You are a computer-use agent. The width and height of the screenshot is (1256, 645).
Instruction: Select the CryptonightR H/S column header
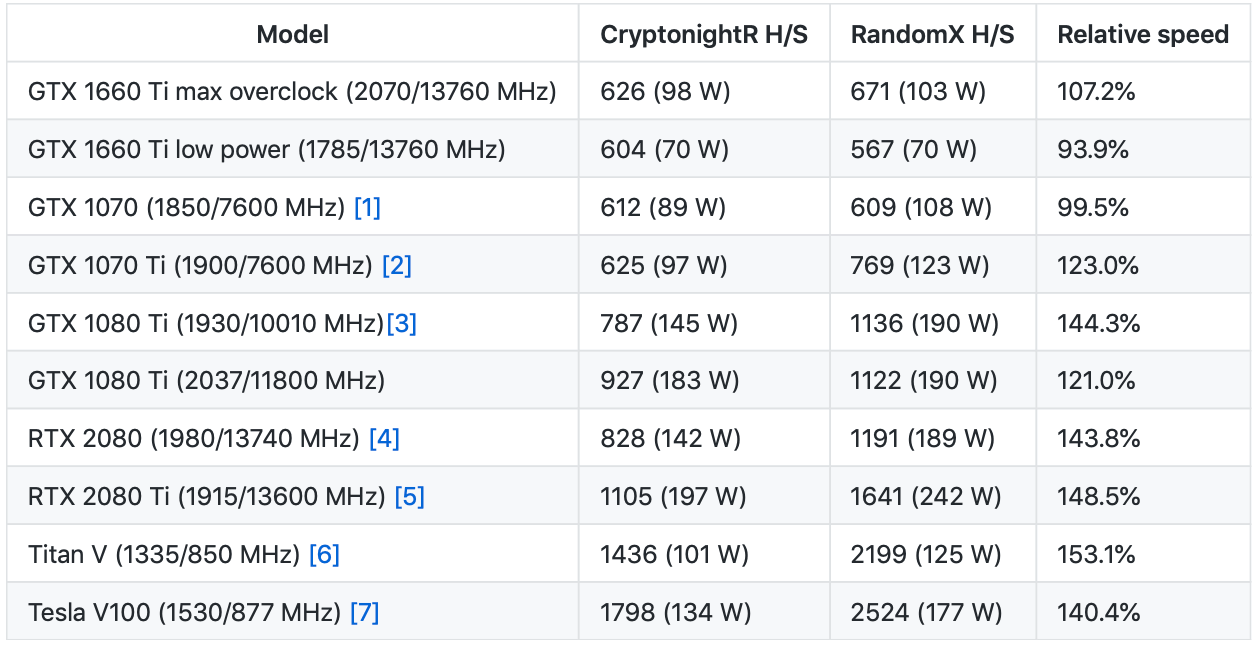pyautogui.click(x=704, y=35)
